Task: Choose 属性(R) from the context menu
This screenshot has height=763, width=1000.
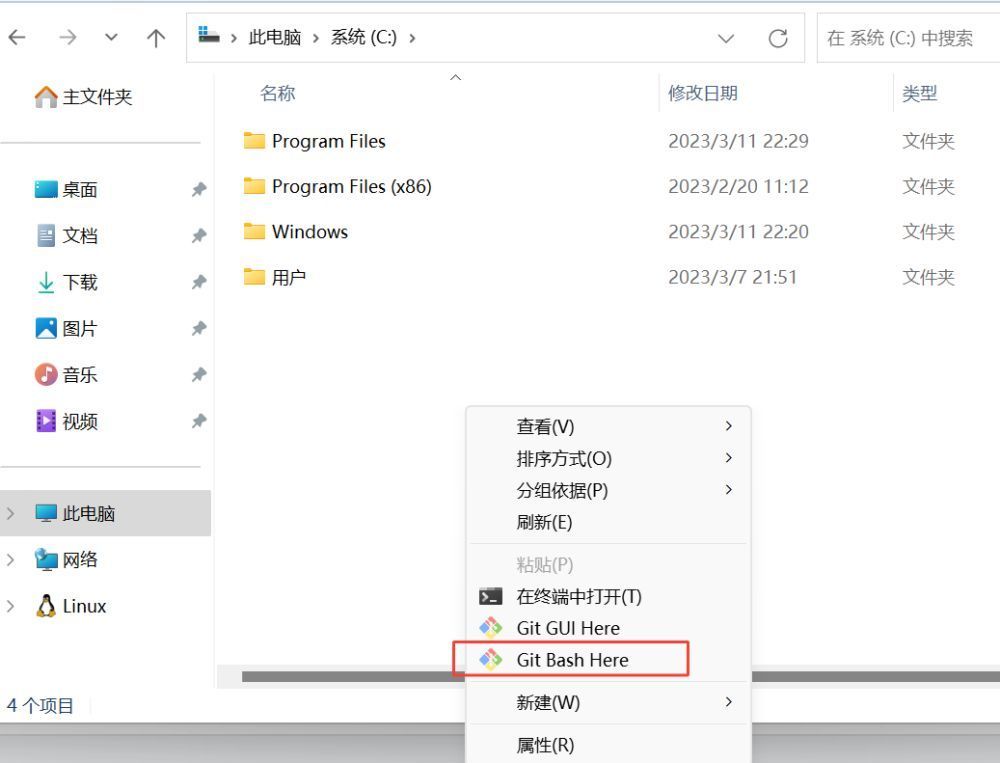Action: tap(608, 744)
